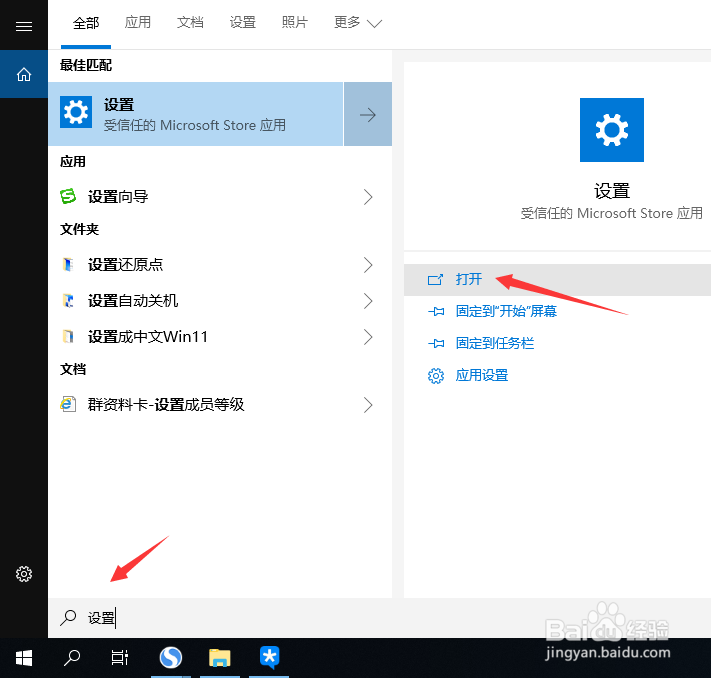Click pin icon beside 固定到"开始"屏幕
Screen dimensions: 711x678
tap(436, 312)
